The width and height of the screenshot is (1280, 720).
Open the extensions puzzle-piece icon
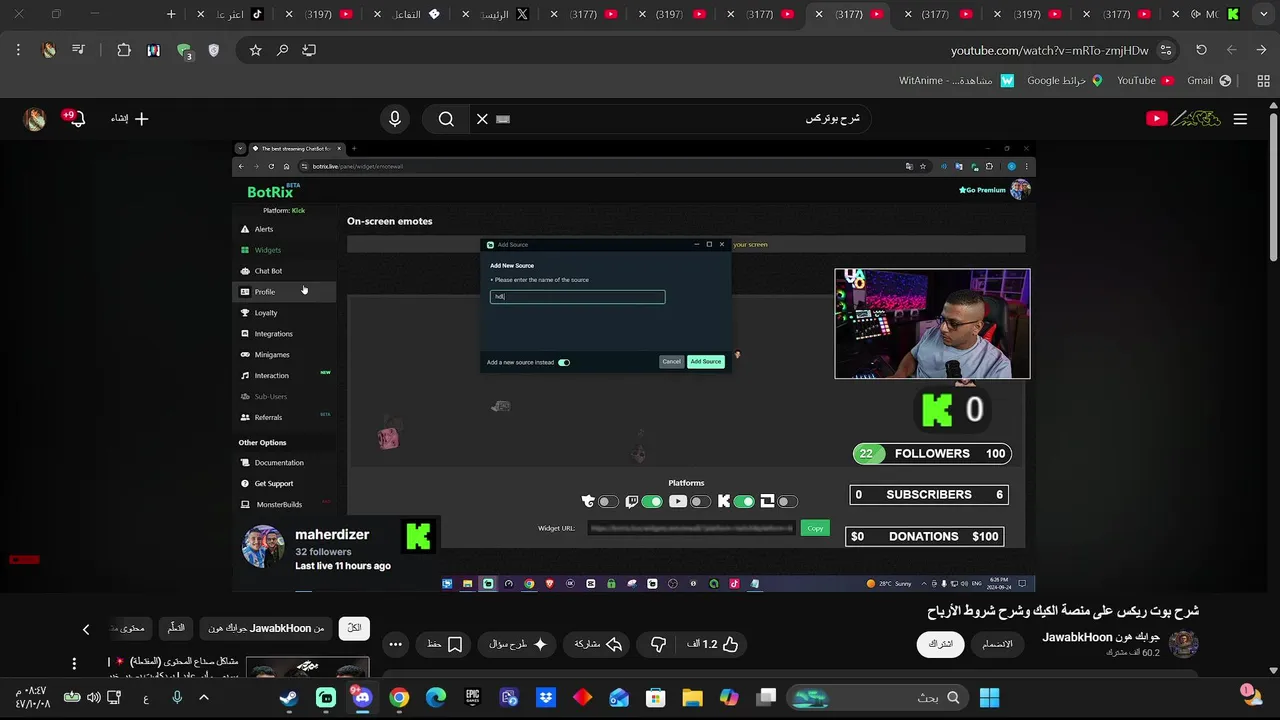[x=124, y=50]
